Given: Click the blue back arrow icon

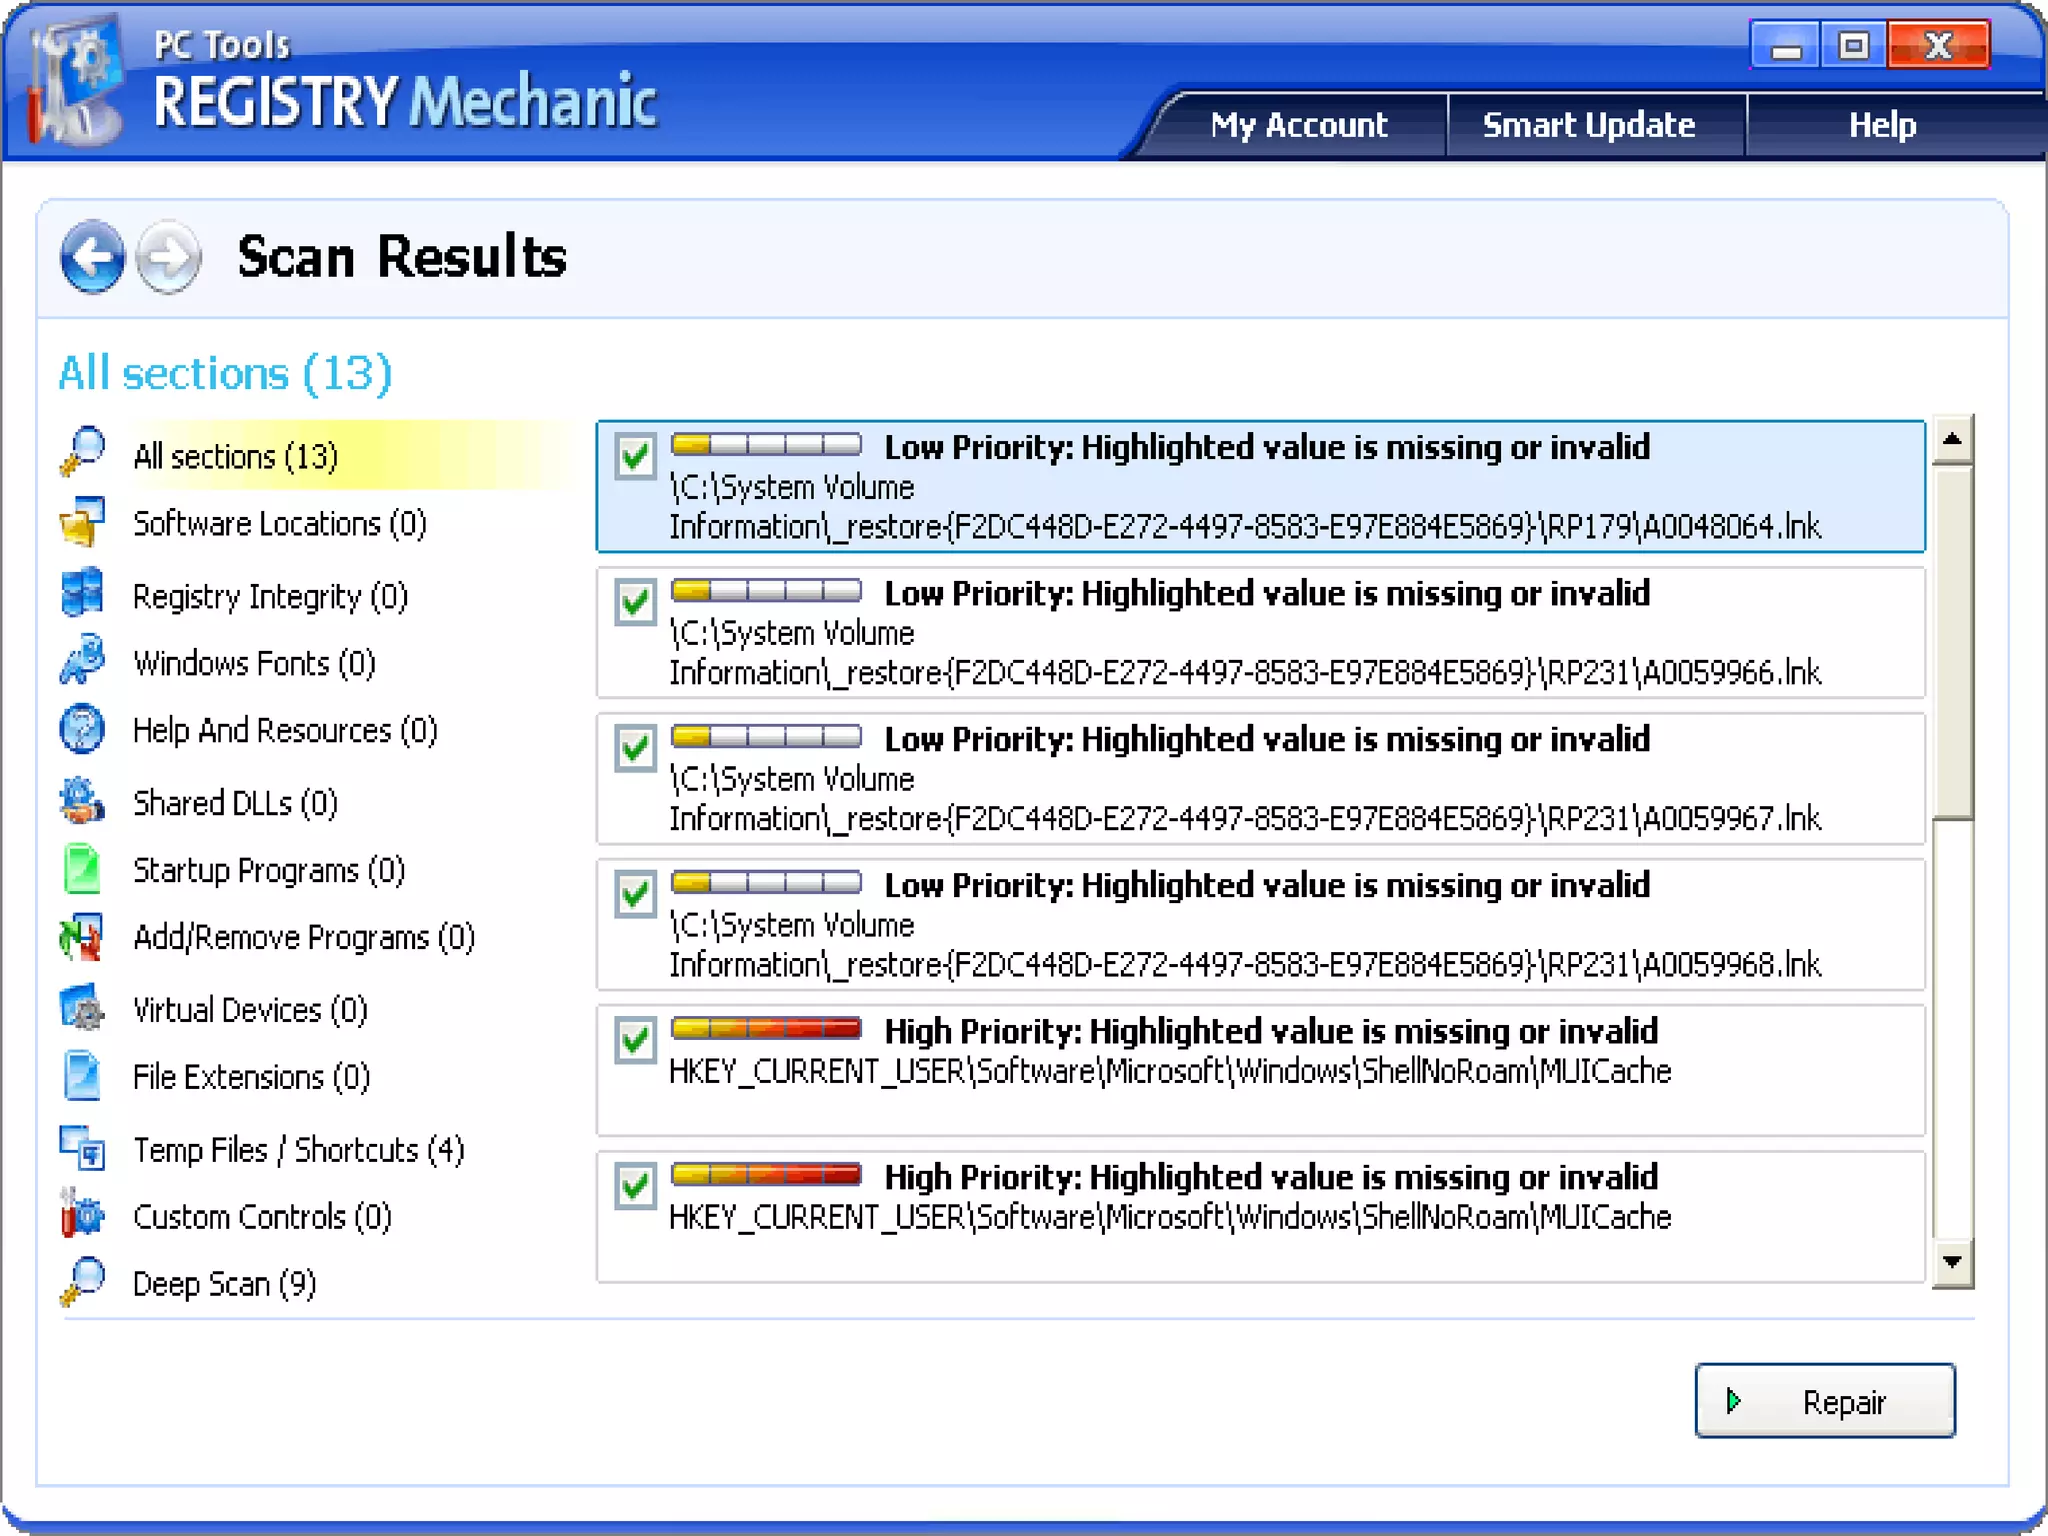Looking at the screenshot, I should [92, 257].
